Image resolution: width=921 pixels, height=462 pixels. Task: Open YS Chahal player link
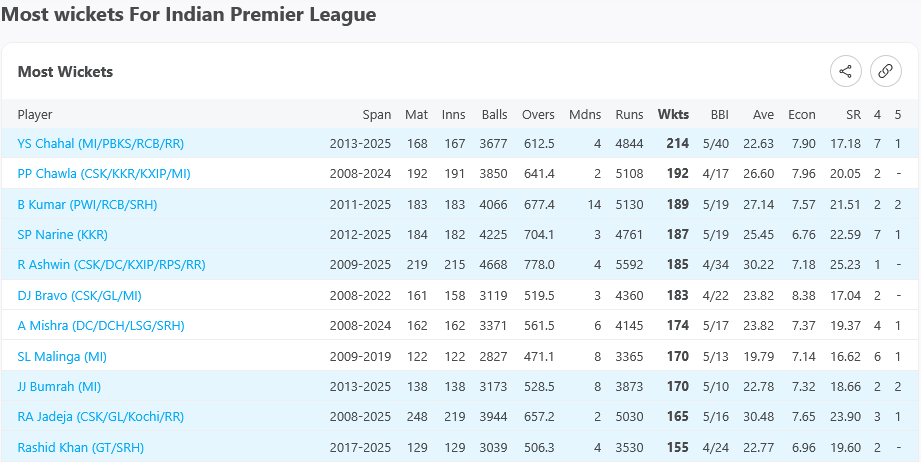[100, 144]
